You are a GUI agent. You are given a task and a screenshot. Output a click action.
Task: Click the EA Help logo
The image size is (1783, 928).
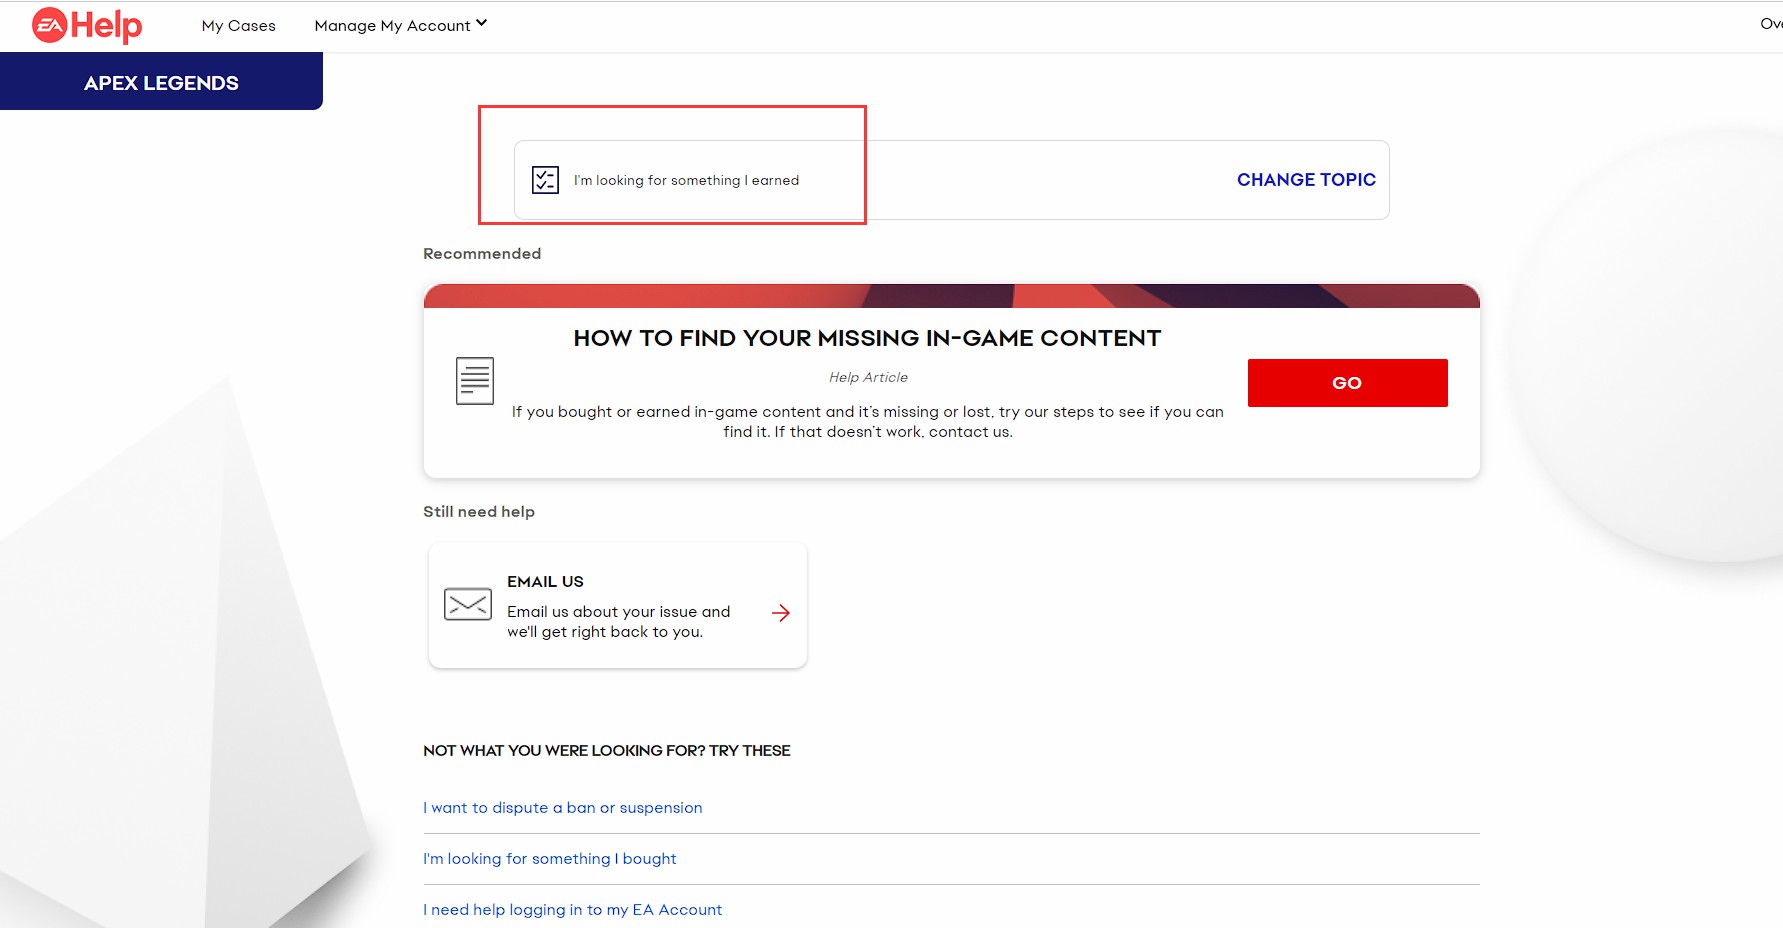(87, 25)
